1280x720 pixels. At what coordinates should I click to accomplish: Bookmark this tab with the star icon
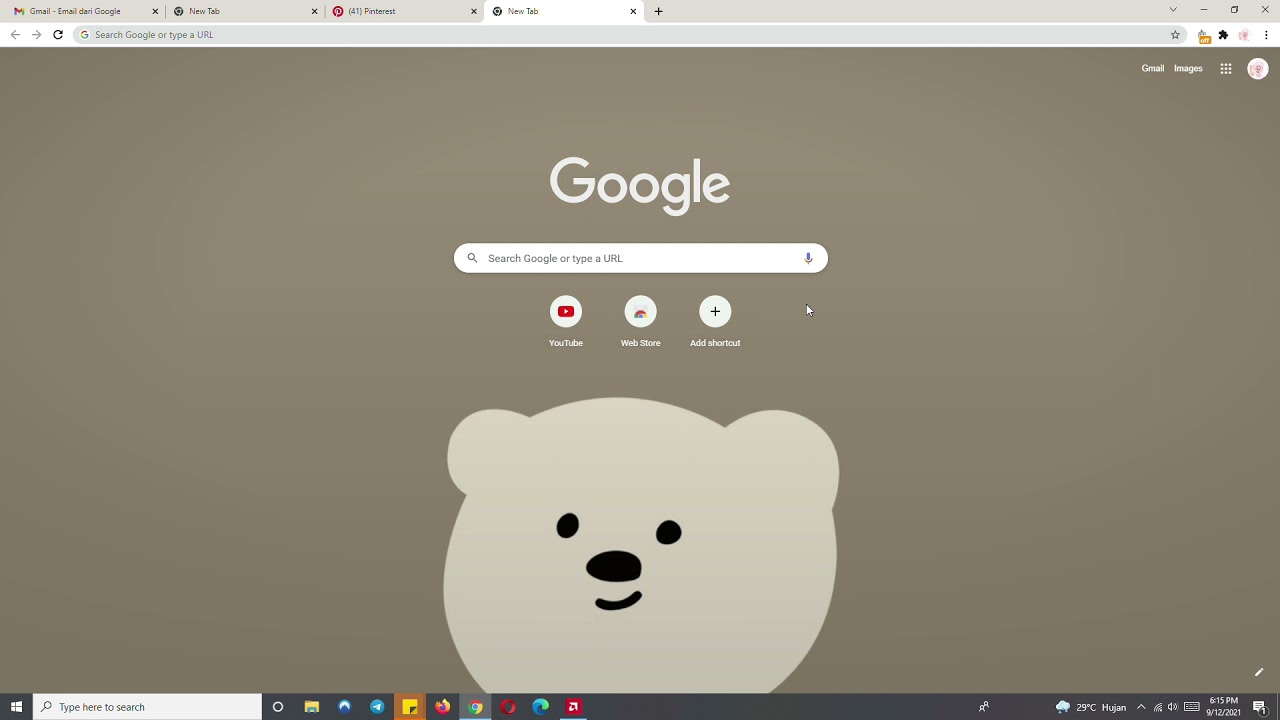1175,35
